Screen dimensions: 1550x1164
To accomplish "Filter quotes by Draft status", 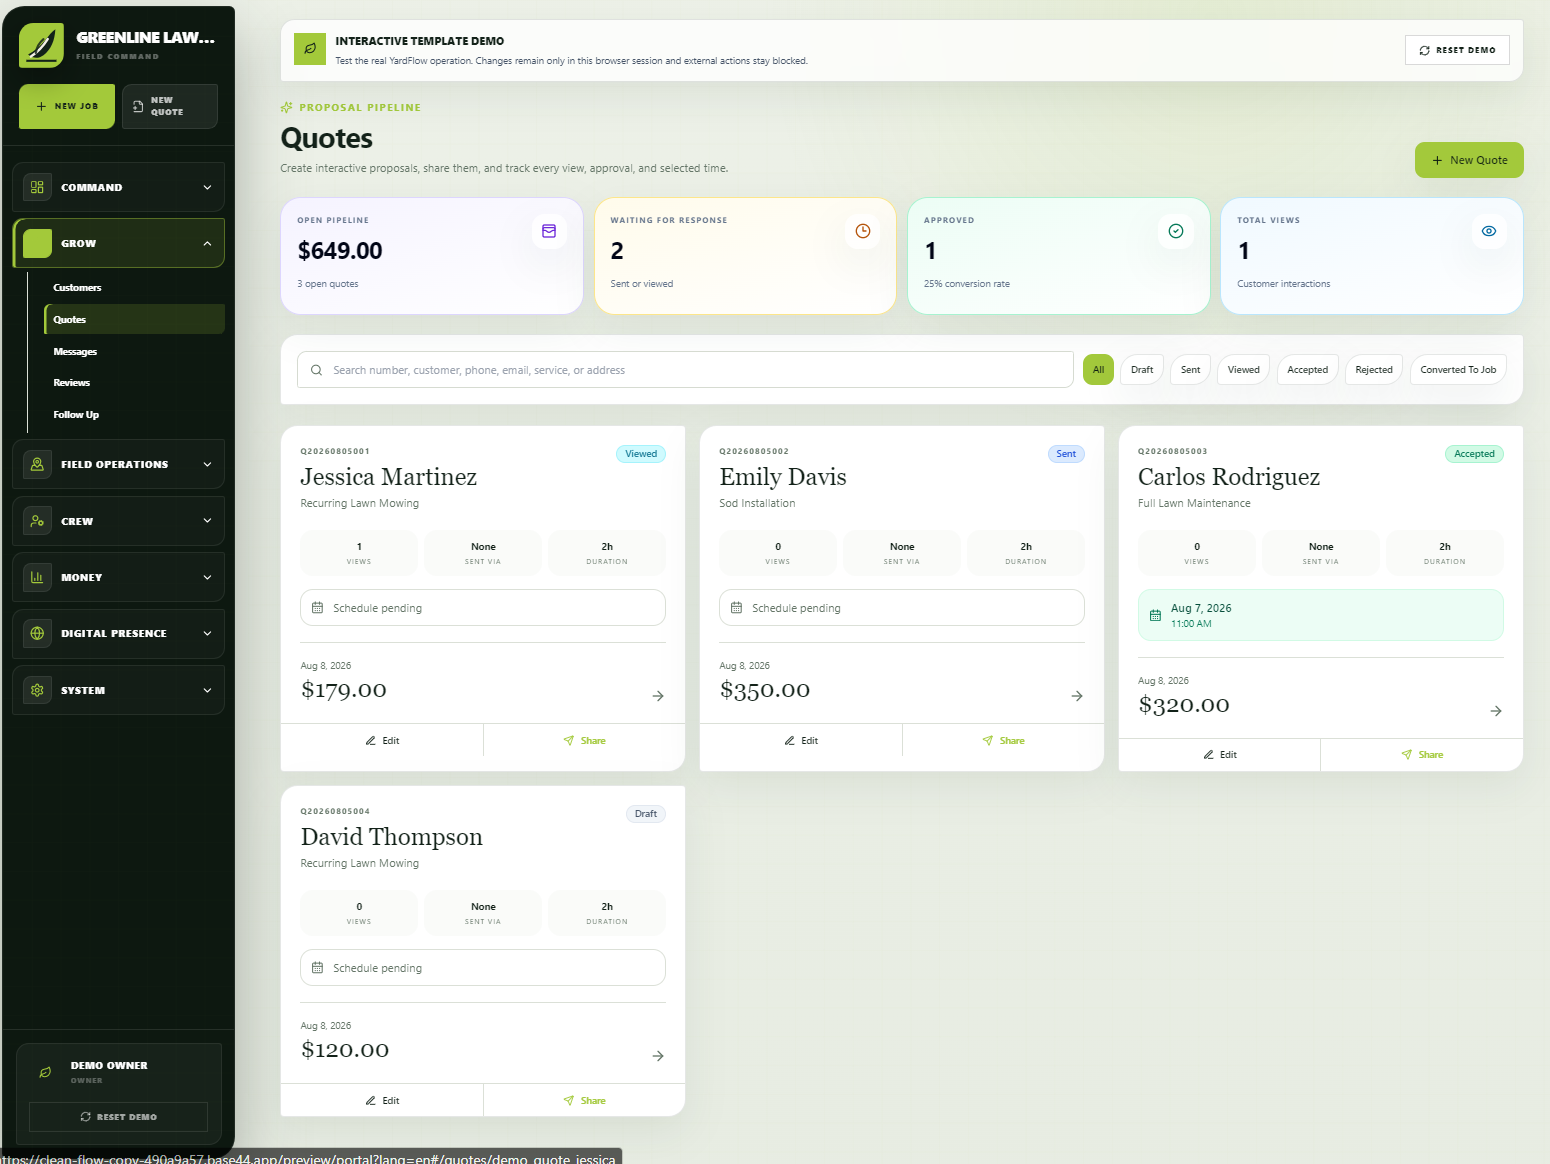I will (1142, 370).
